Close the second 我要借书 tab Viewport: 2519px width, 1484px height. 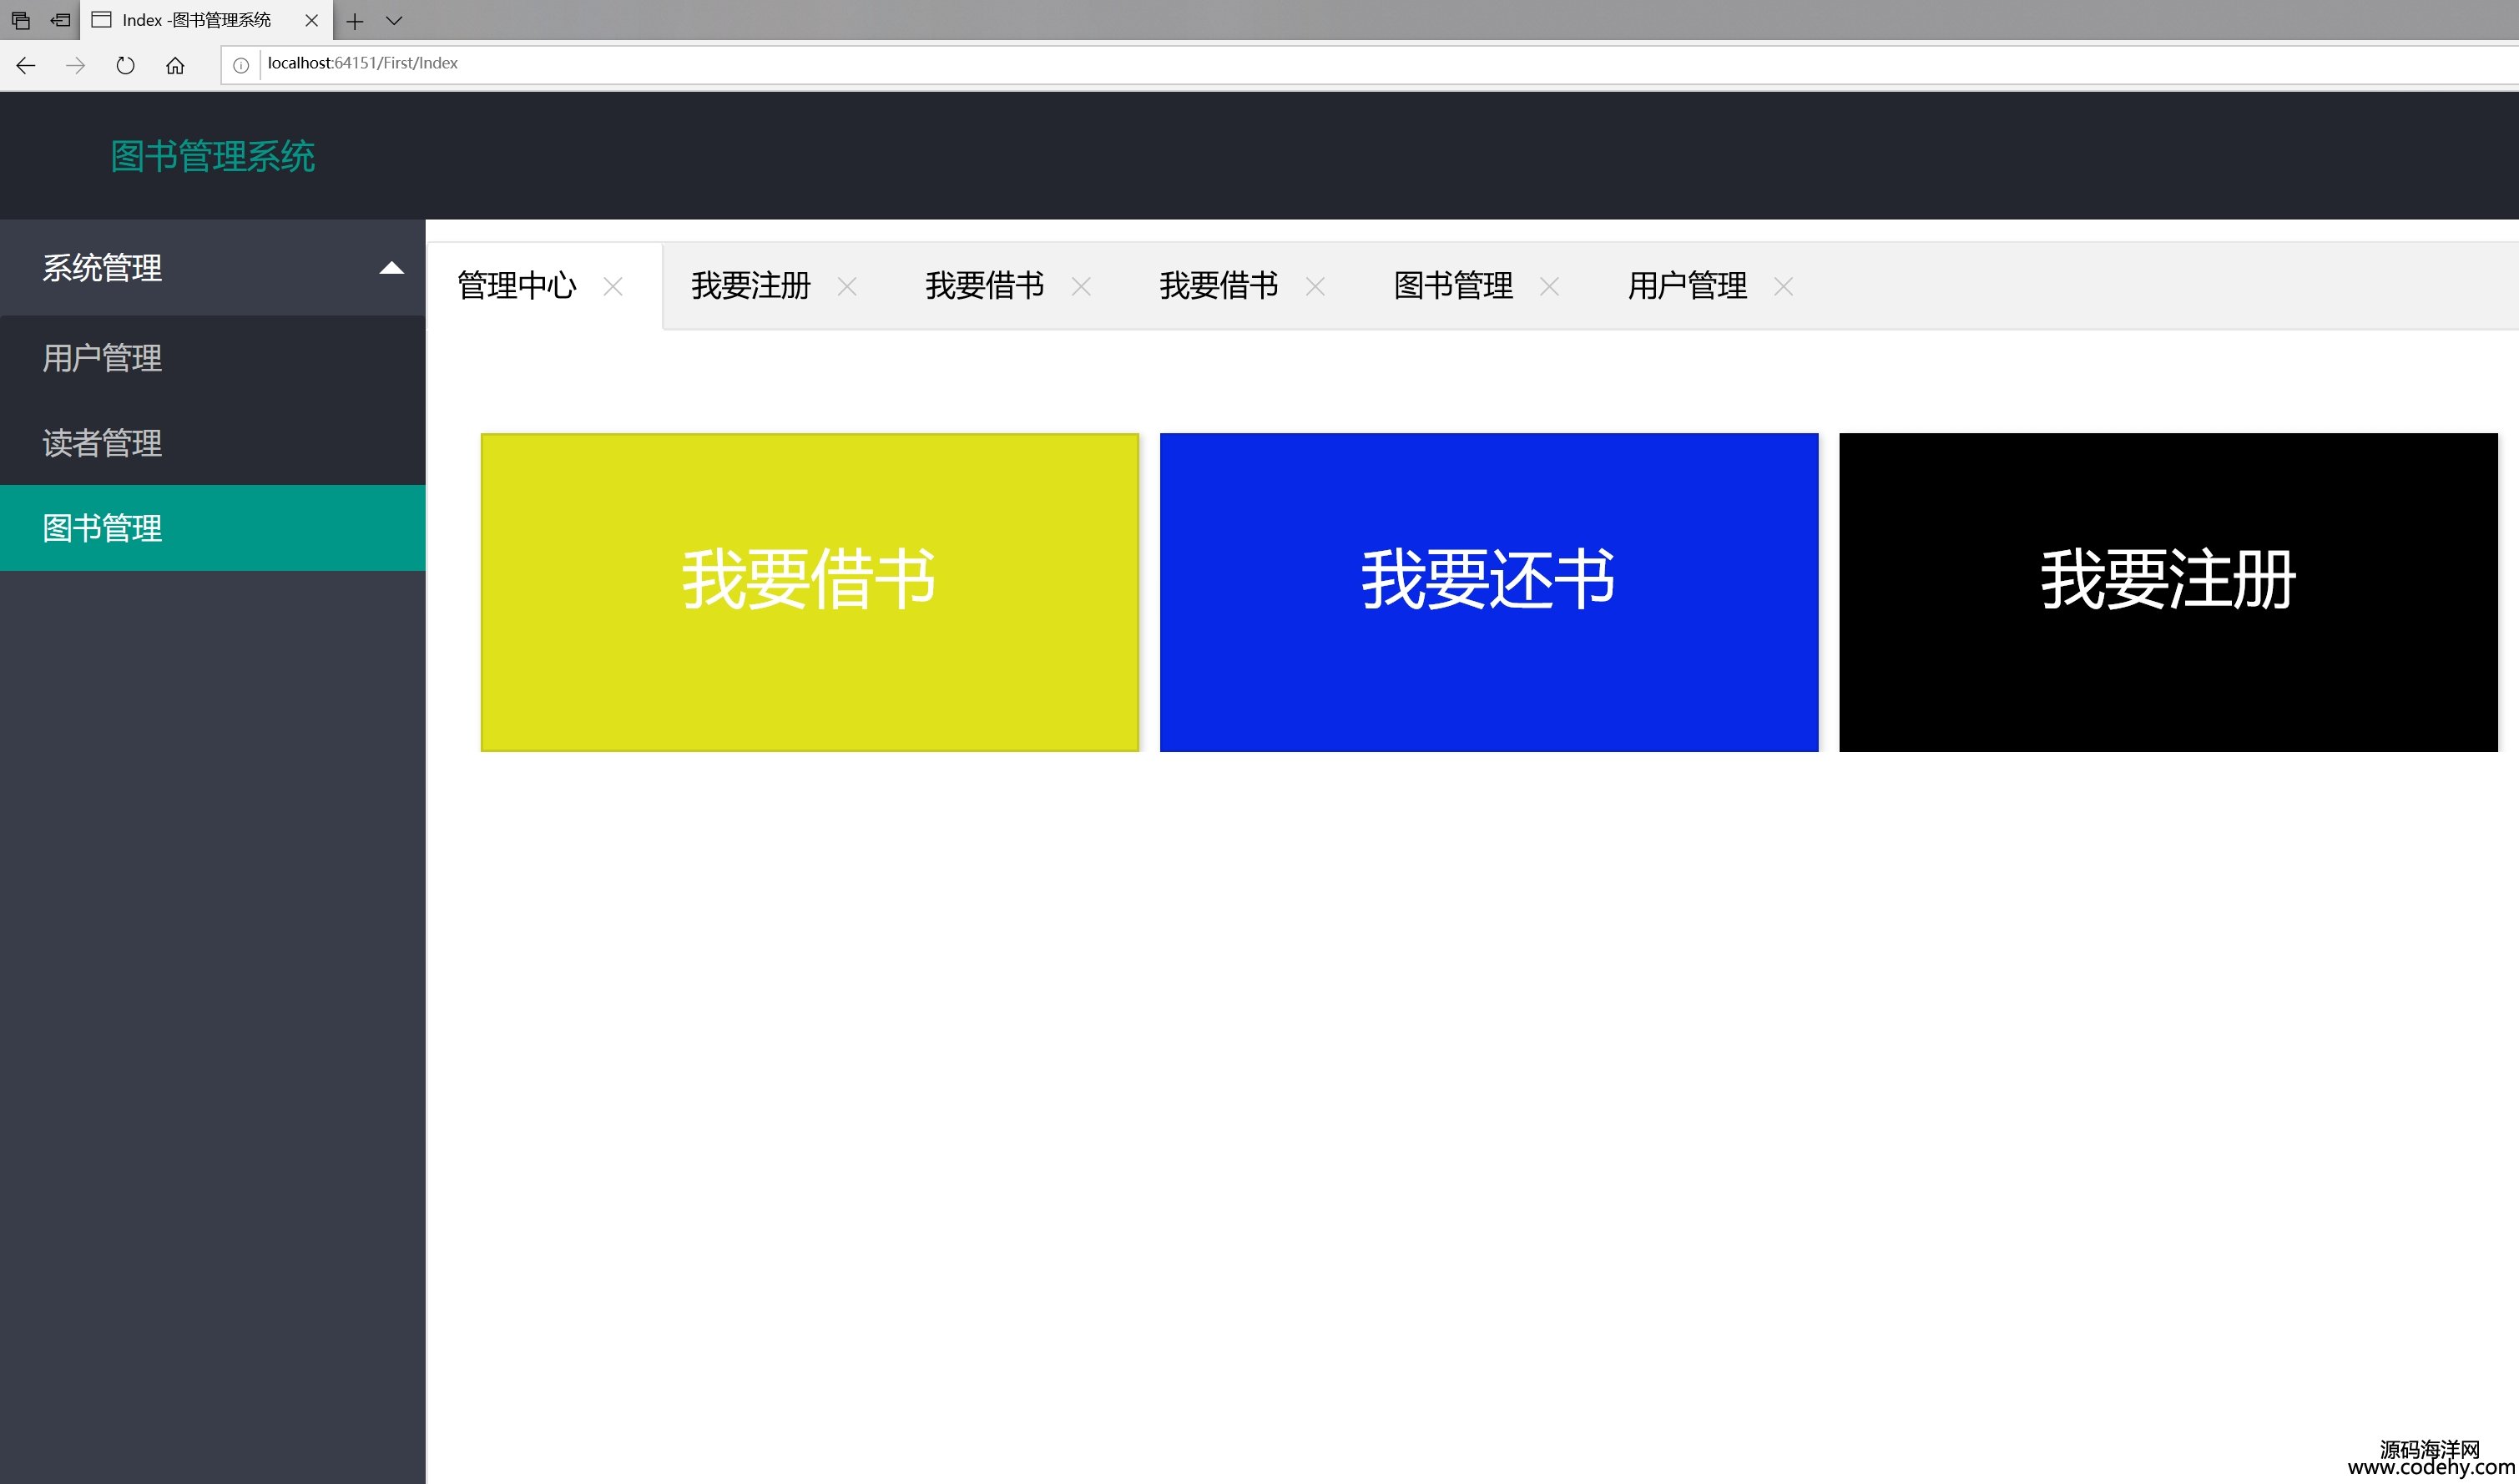tap(1315, 287)
